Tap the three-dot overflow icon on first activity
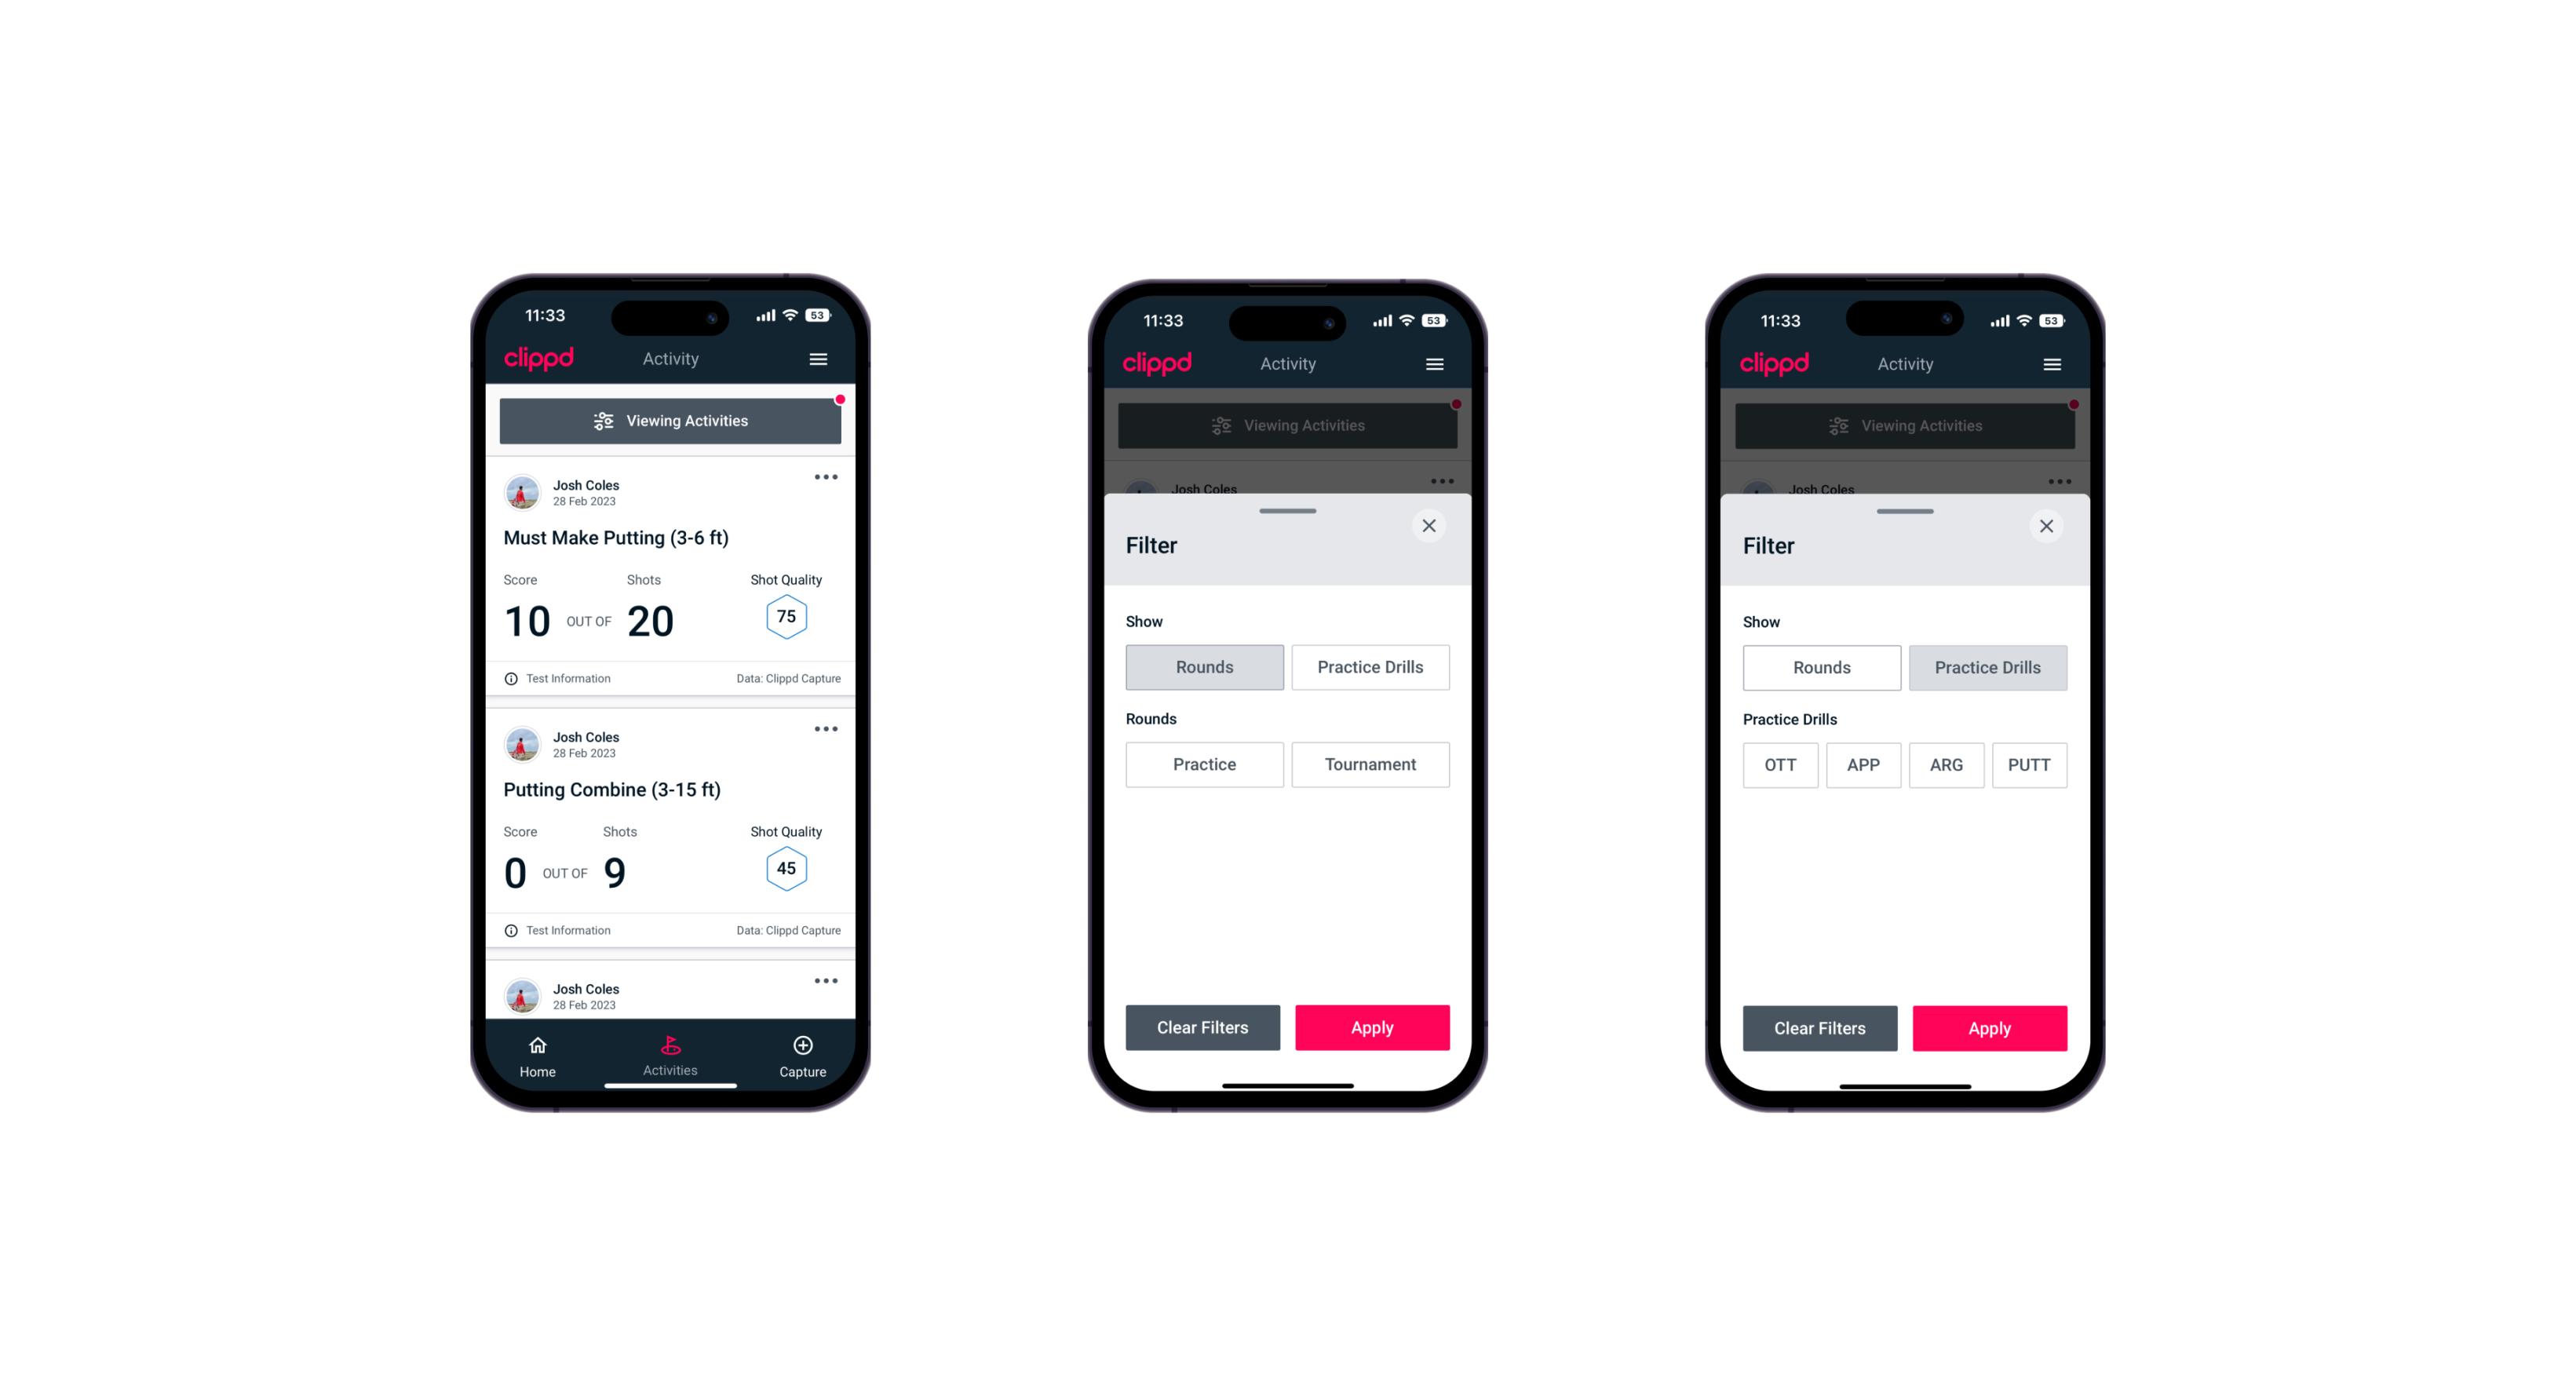This screenshot has width=2576, height=1386. pos(828,478)
